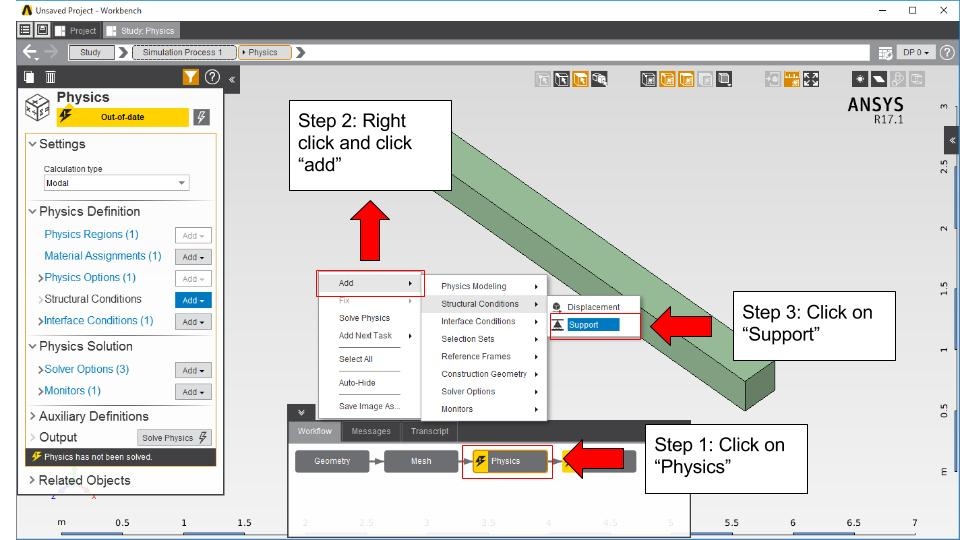Click the list view icon left of save icon
This screenshot has width=960, height=540.
pyautogui.click(x=25, y=30)
